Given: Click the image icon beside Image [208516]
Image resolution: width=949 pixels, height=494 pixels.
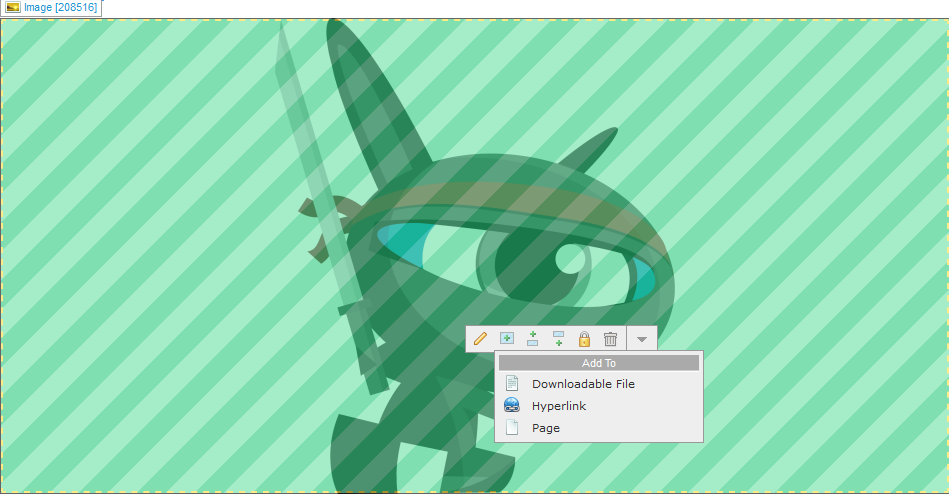Looking at the screenshot, I should coord(13,7).
